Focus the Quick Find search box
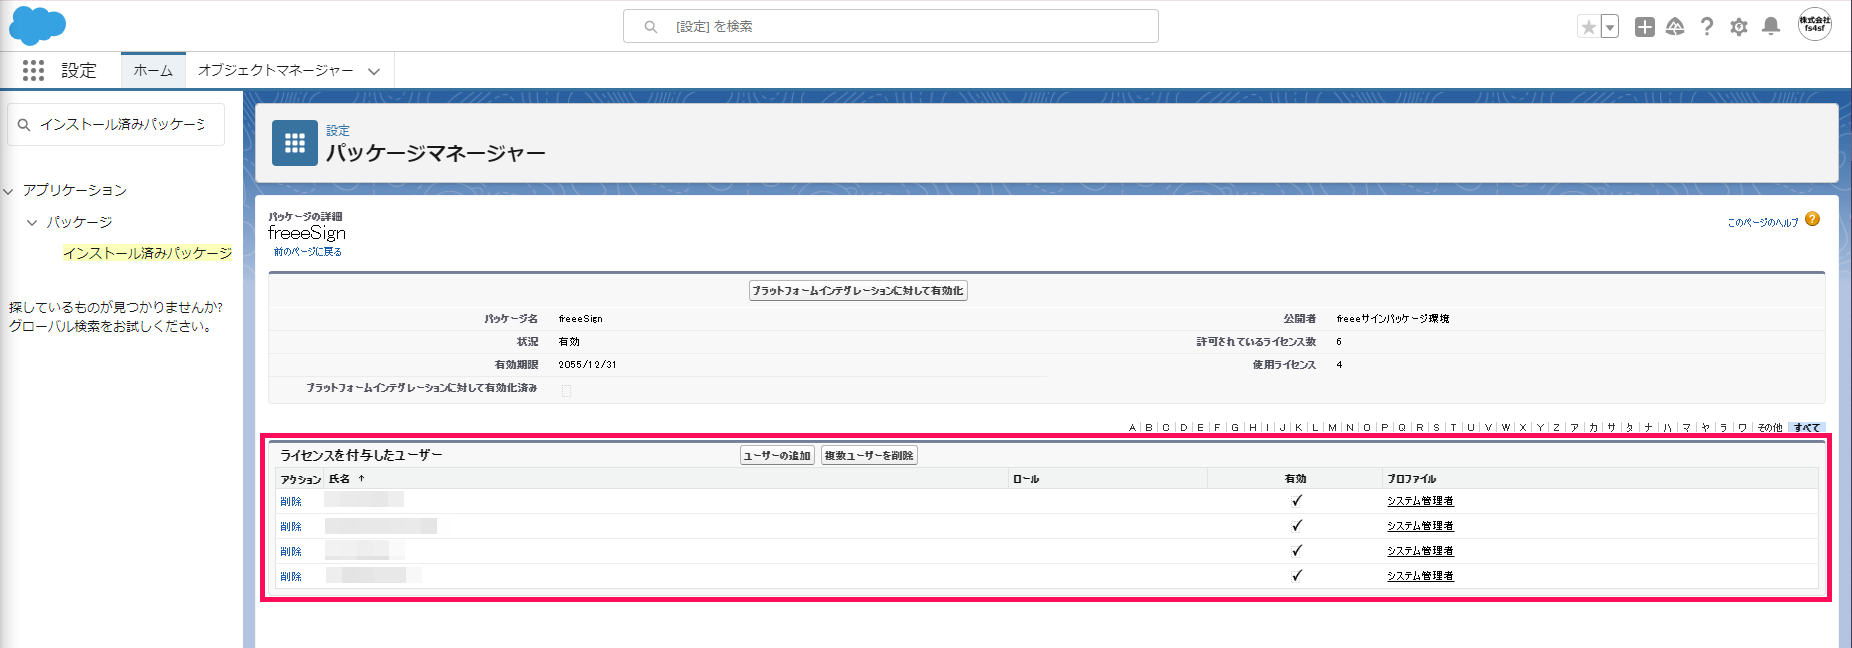 (116, 125)
